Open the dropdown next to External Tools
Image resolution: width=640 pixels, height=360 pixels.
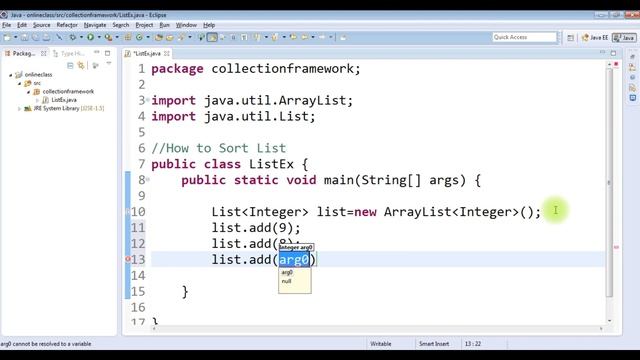click(x=117, y=38)
